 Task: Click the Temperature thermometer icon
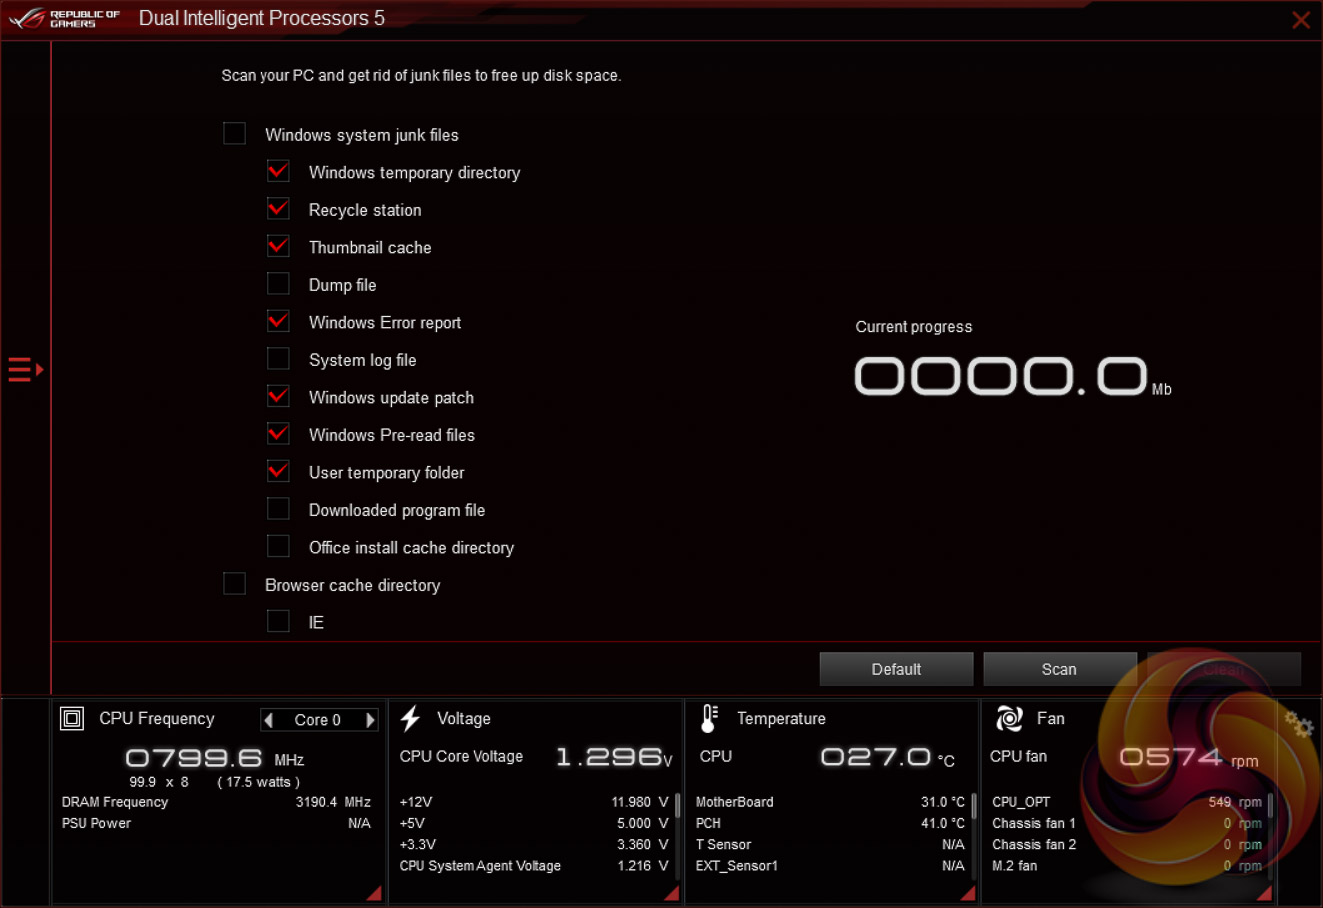click(x=709, y=719)
